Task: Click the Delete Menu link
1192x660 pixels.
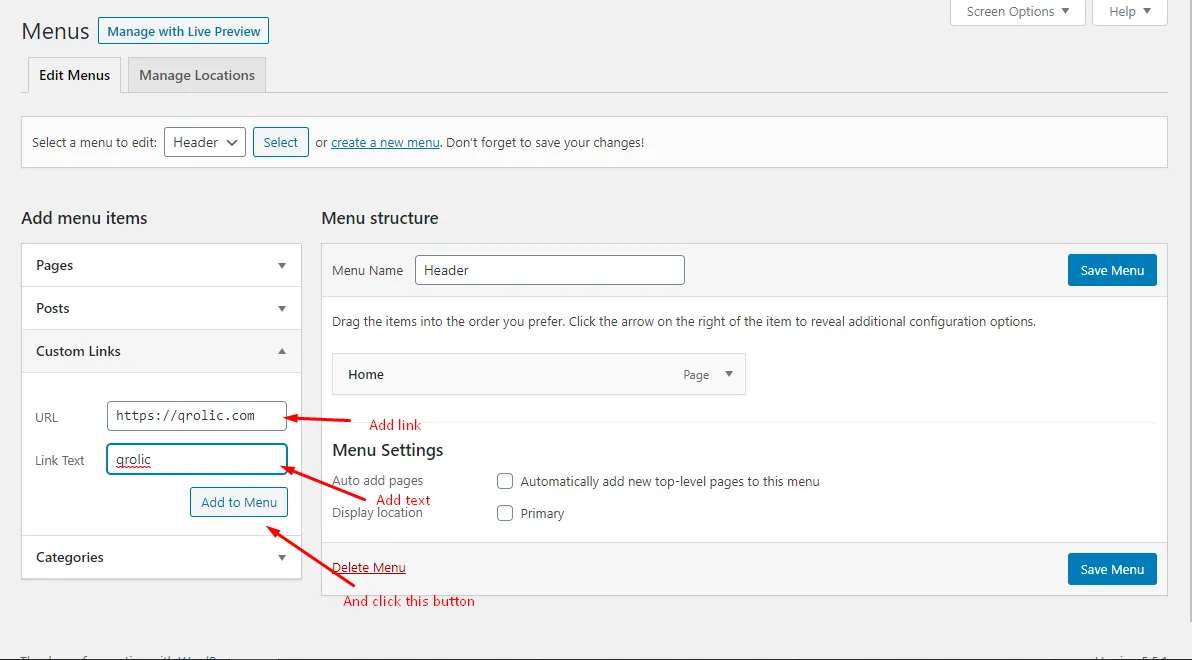Action: click(369, 568)
